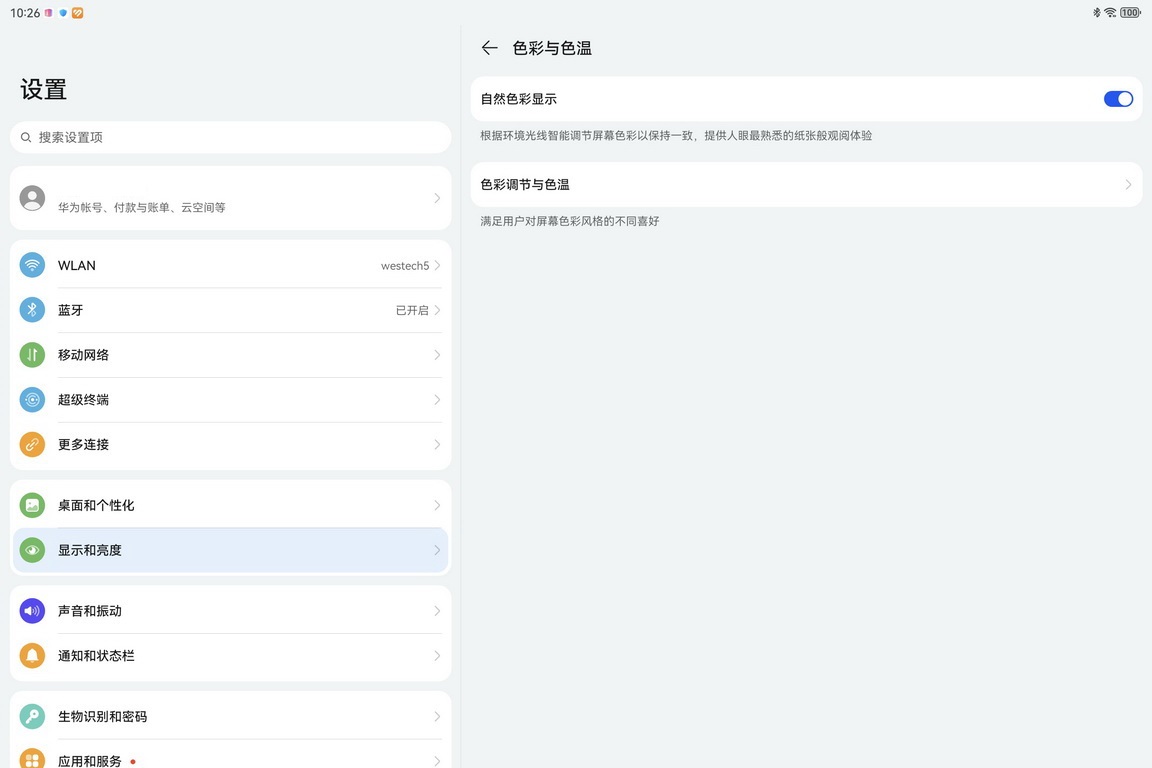The height and width of the screenshot is (768, 1152).
Task: Go back using the arrow beside 色彩与色温
Action: coord(489,49)
